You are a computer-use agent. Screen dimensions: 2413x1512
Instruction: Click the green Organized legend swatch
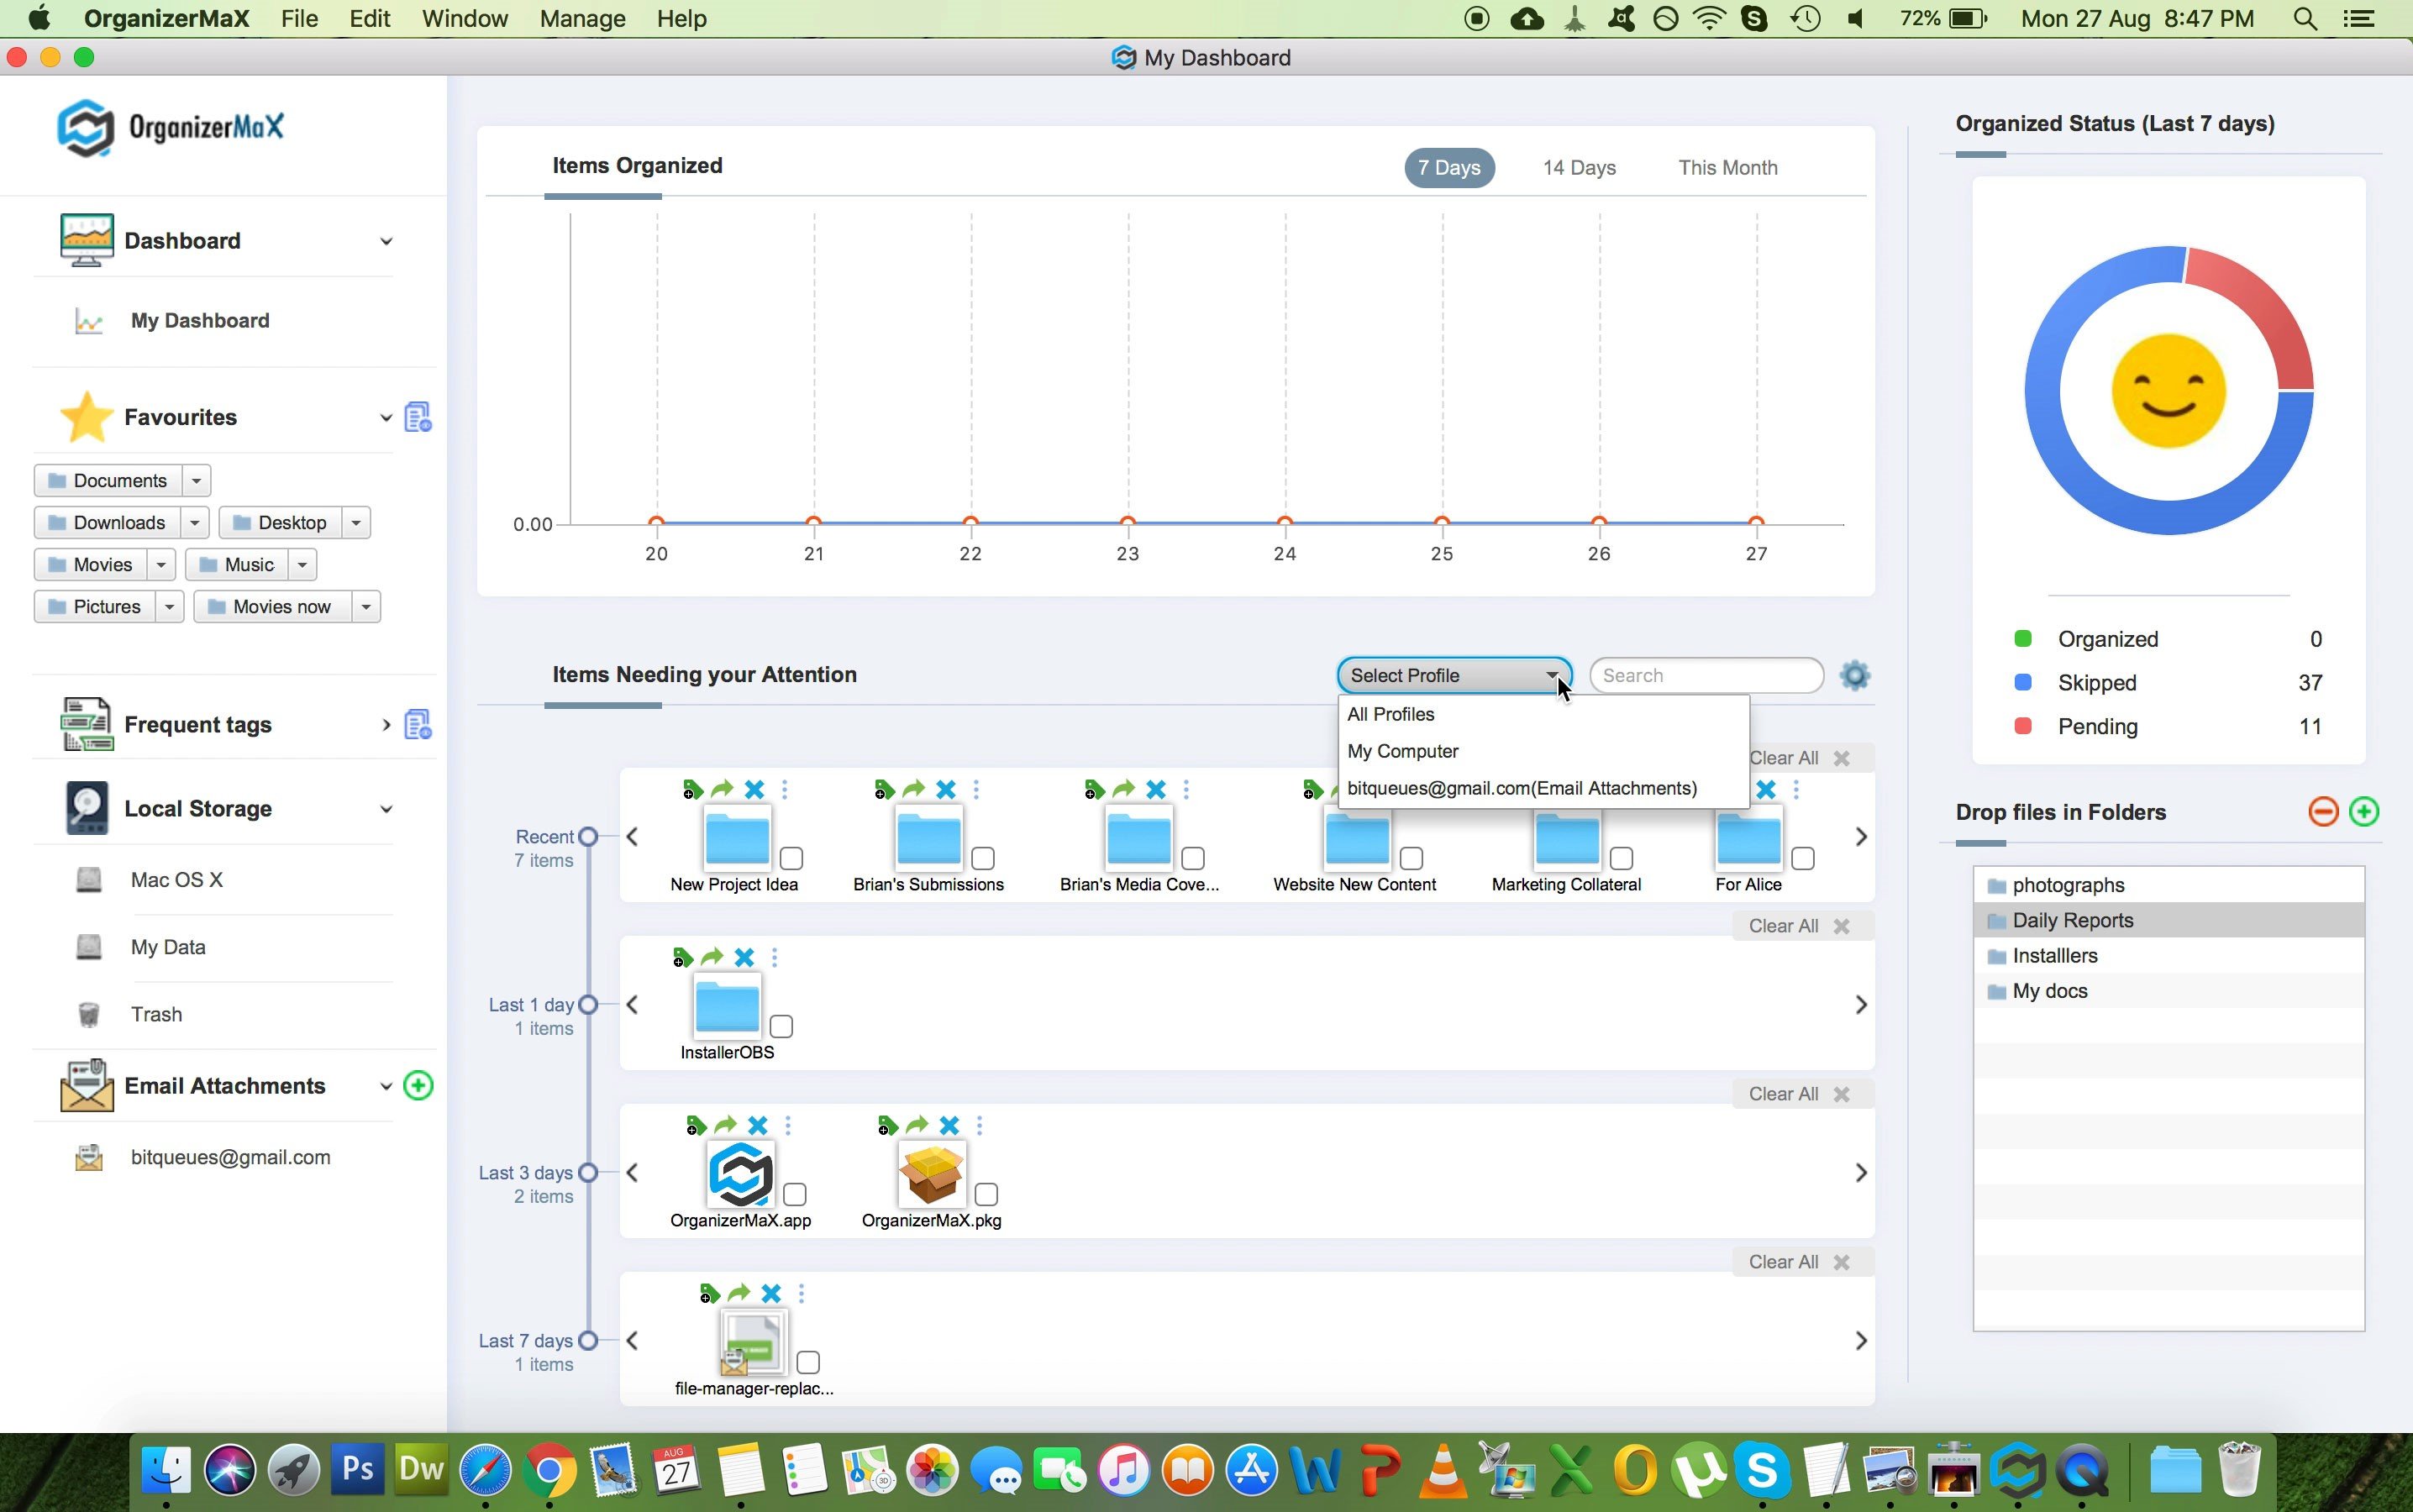[2022, 638]
